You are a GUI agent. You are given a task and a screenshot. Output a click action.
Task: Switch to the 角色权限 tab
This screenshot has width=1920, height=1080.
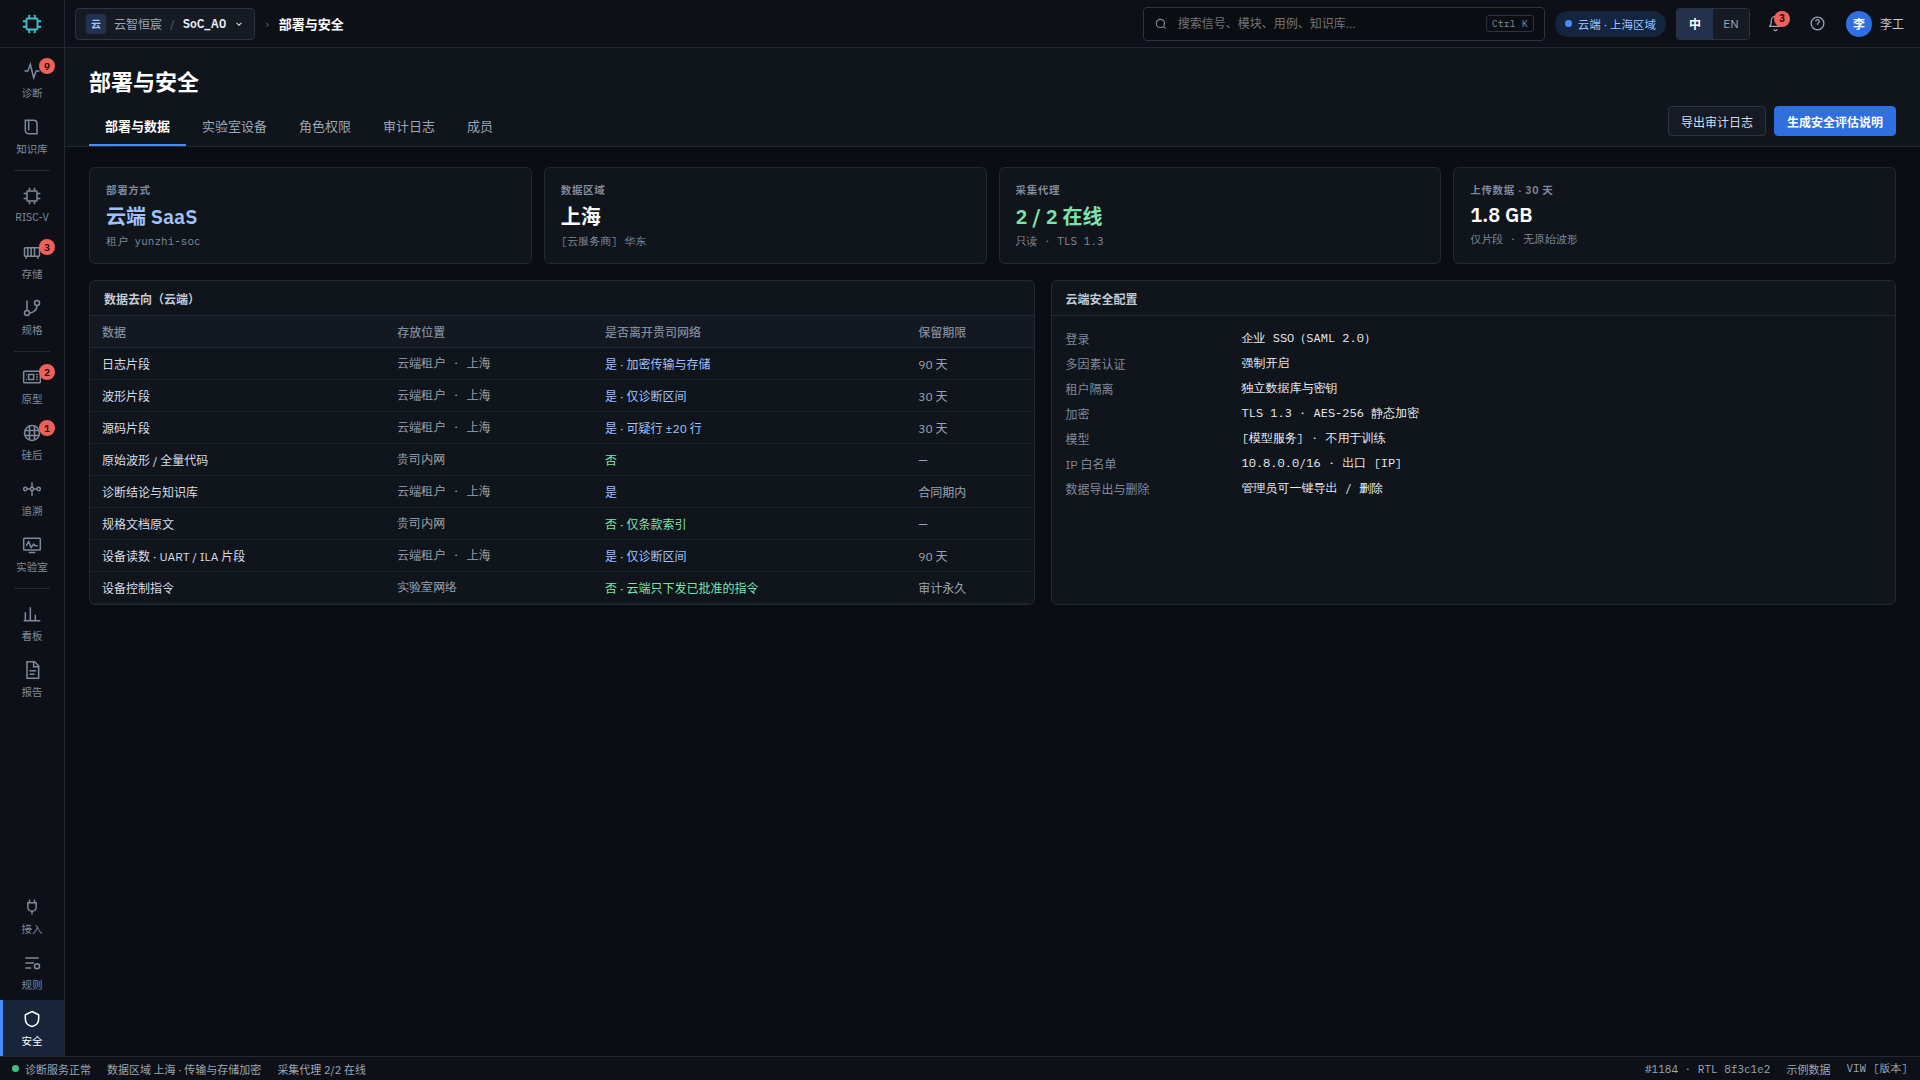[x=325, y=127]
